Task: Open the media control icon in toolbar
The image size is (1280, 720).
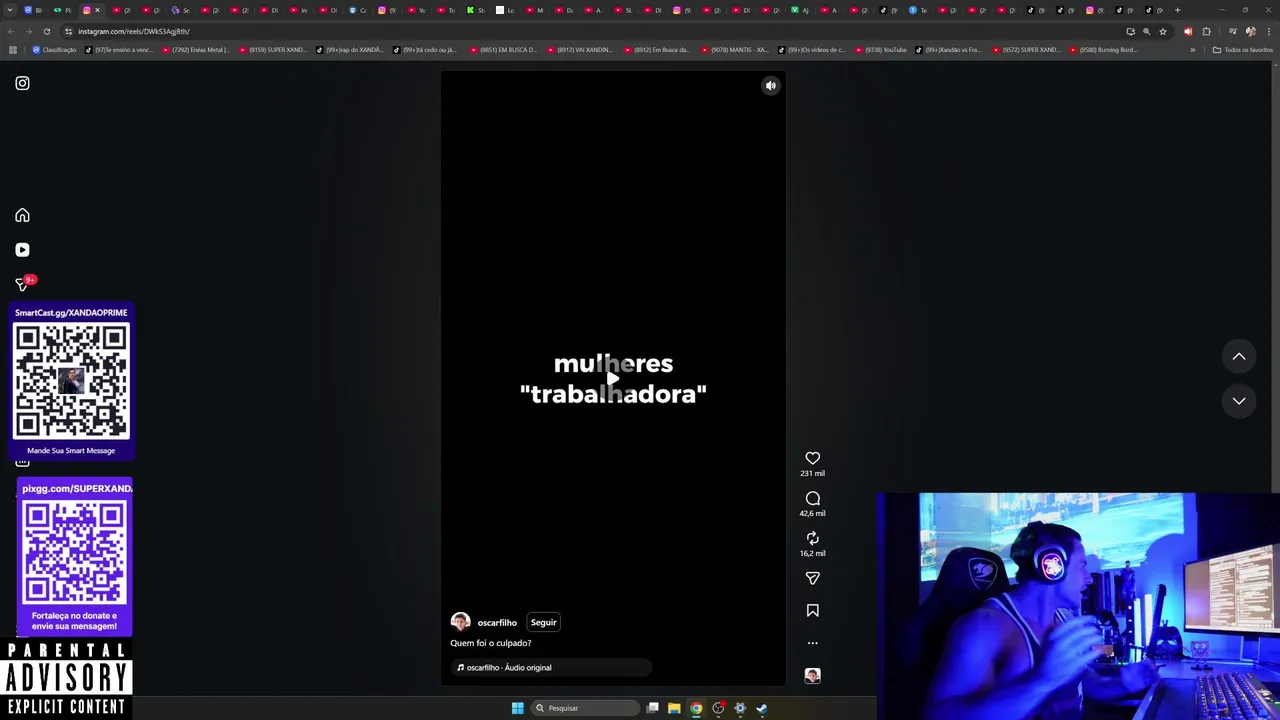Action: [x=1232, y=31]
